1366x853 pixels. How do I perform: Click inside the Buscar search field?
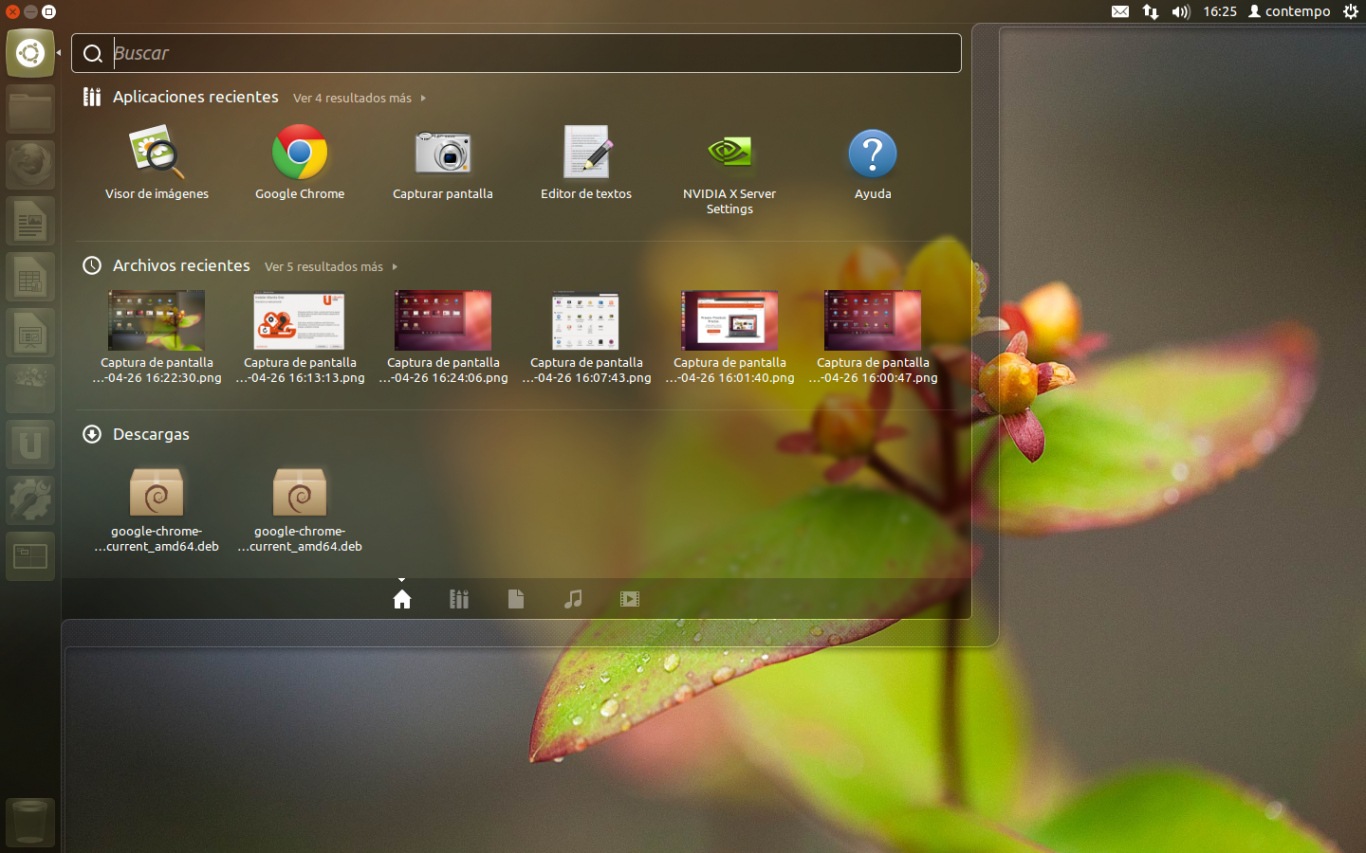(400, 53)
